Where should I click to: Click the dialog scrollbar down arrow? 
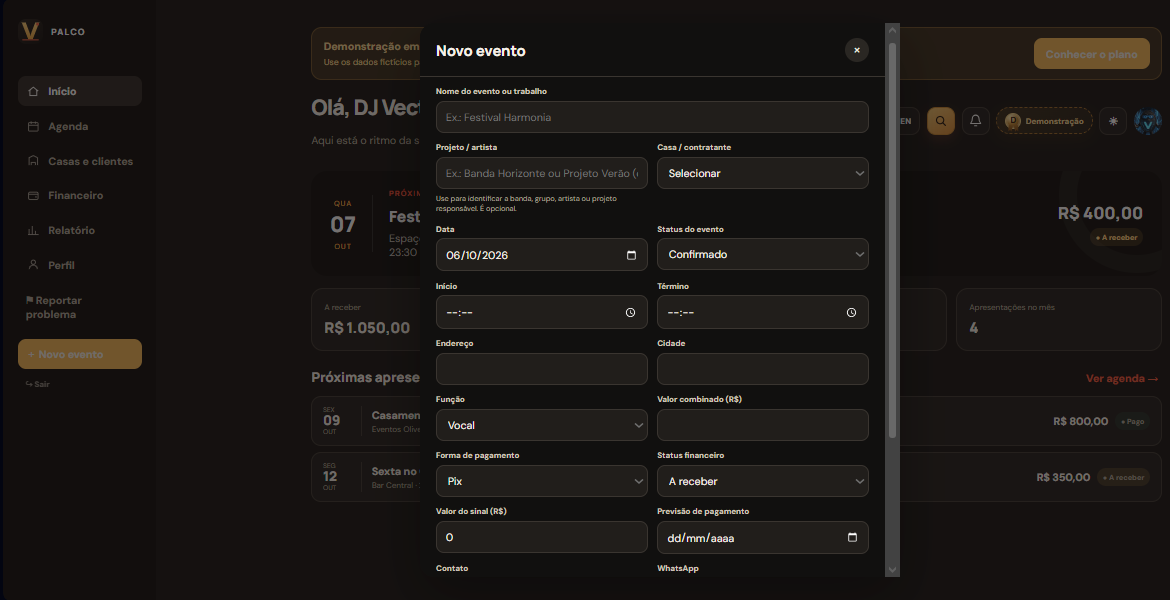(892, 569)
